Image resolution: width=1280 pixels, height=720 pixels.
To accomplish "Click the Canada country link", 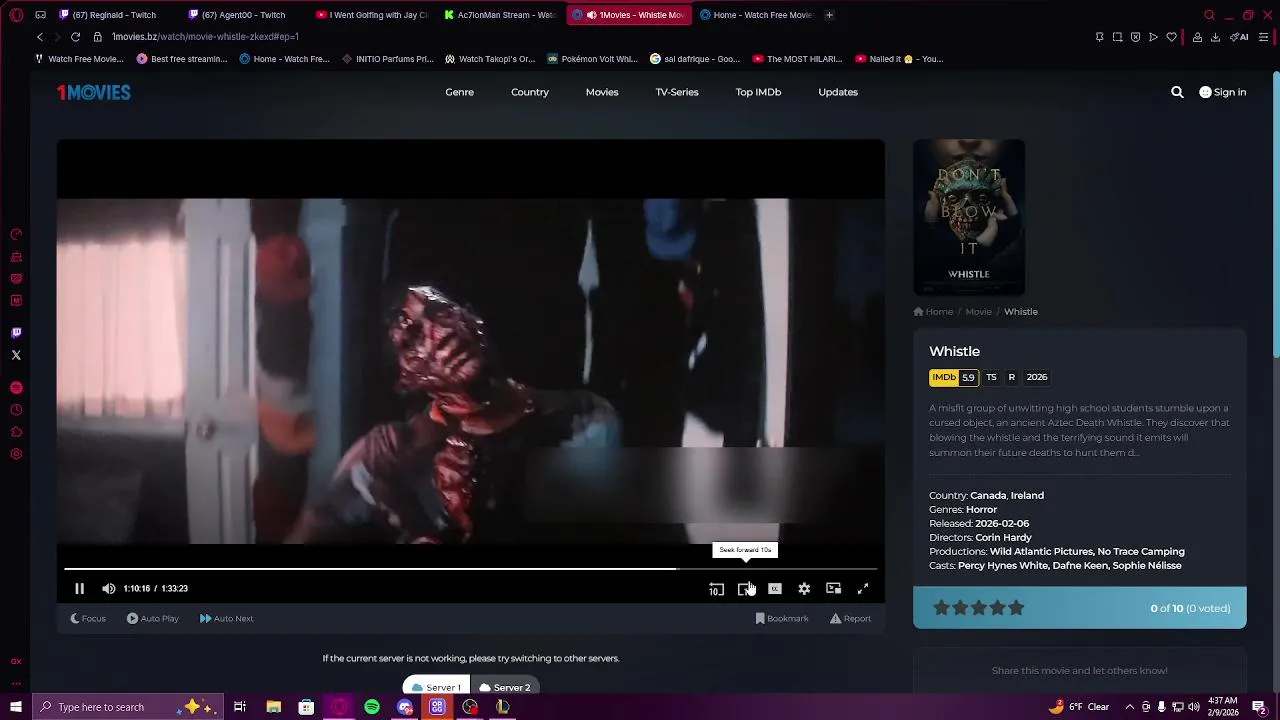I will (x=987, y=495).
